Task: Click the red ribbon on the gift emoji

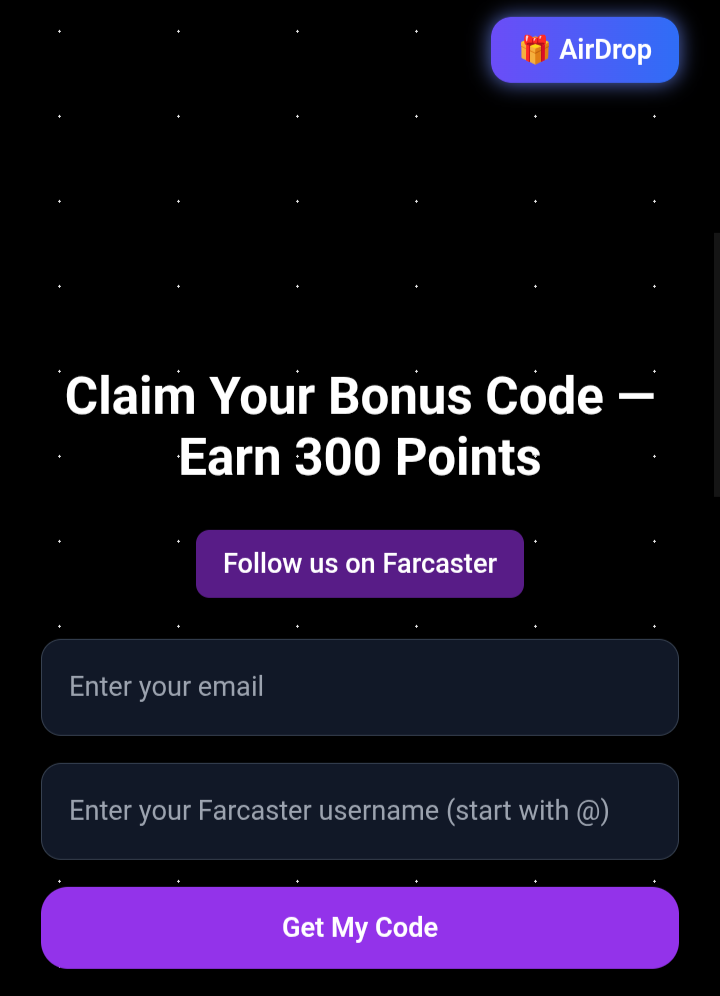Action: (534, 44)
